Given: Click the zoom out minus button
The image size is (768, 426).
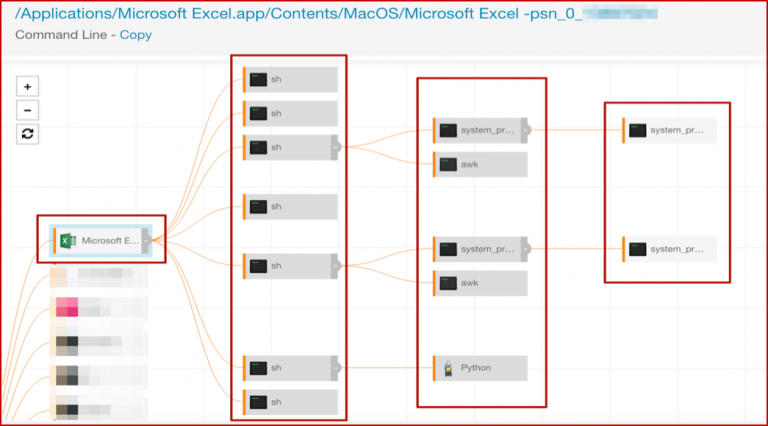Looking at the screenshot, I should pyautogui.click(x=29, y=110).
